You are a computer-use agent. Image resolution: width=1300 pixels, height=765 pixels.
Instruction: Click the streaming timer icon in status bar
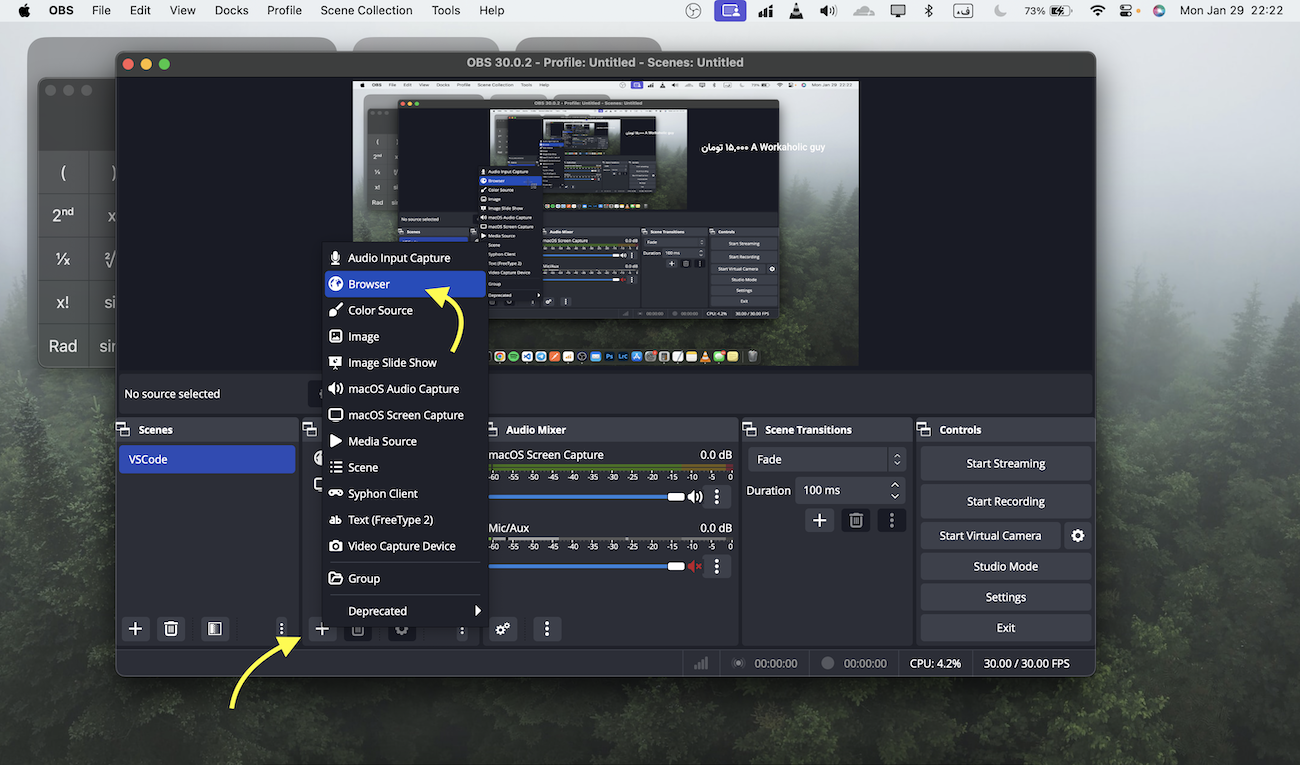tap(738, 663)
